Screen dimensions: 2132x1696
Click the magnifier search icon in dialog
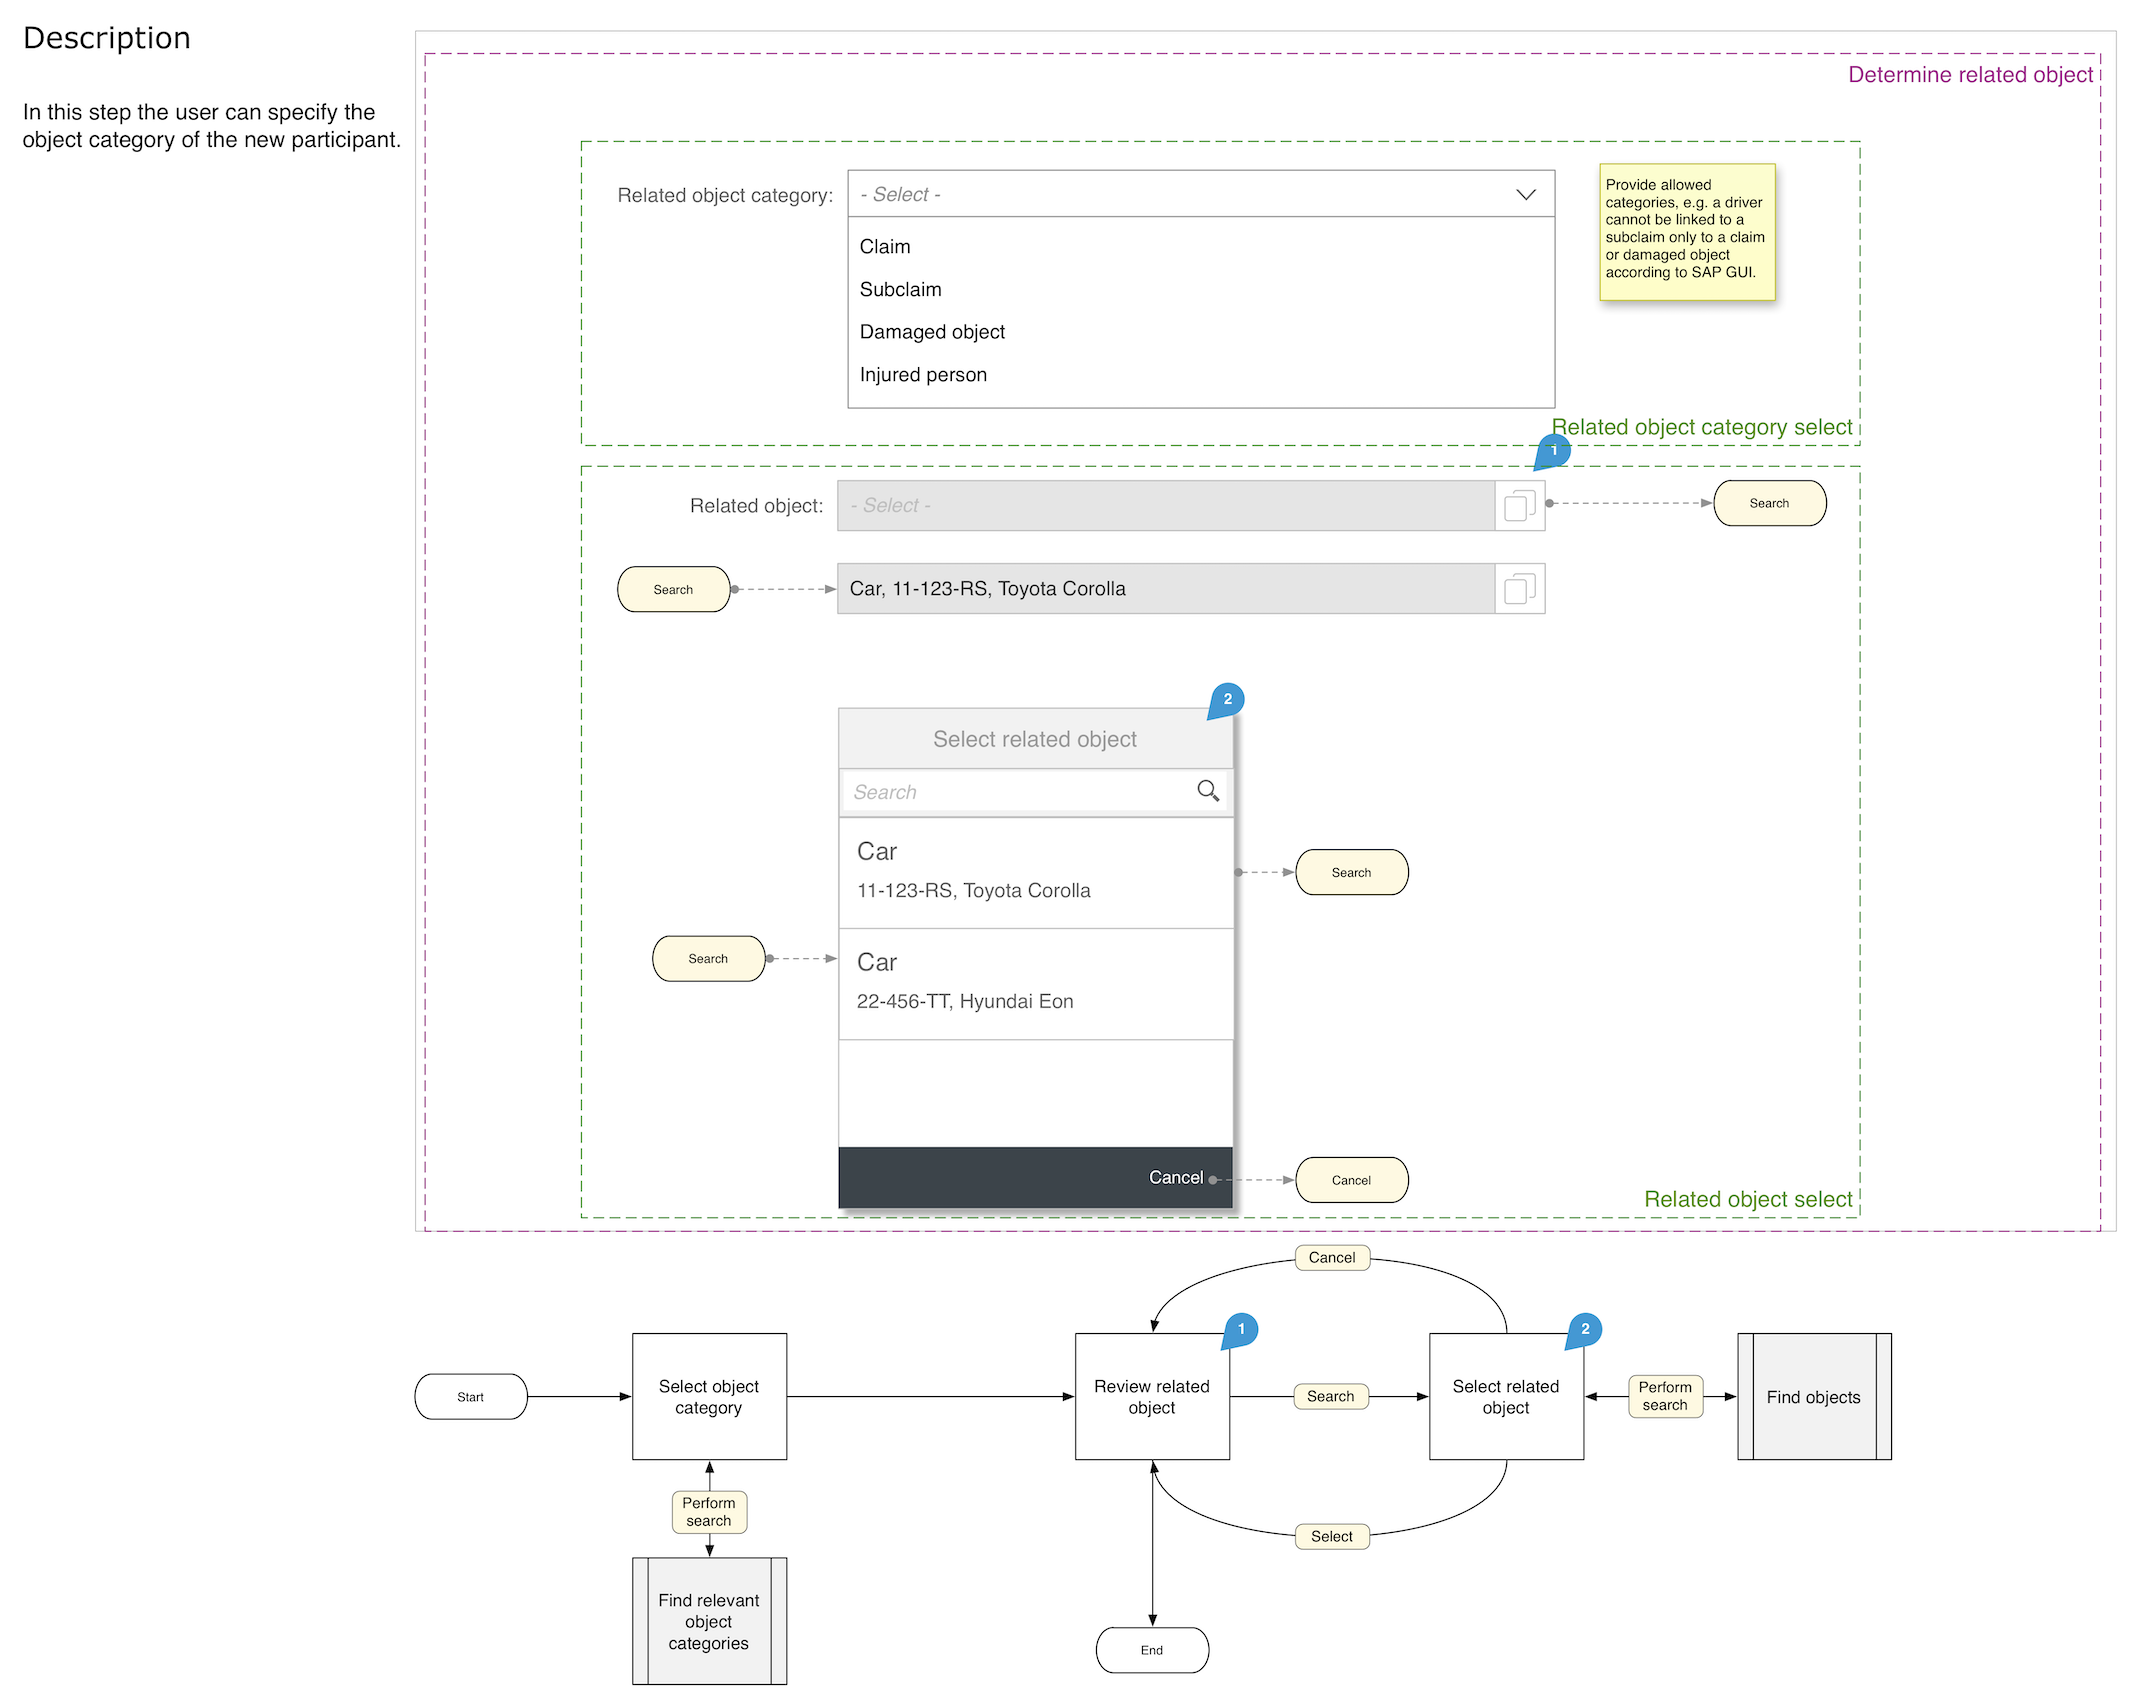pyautogui.click(x=1208, y=791)
